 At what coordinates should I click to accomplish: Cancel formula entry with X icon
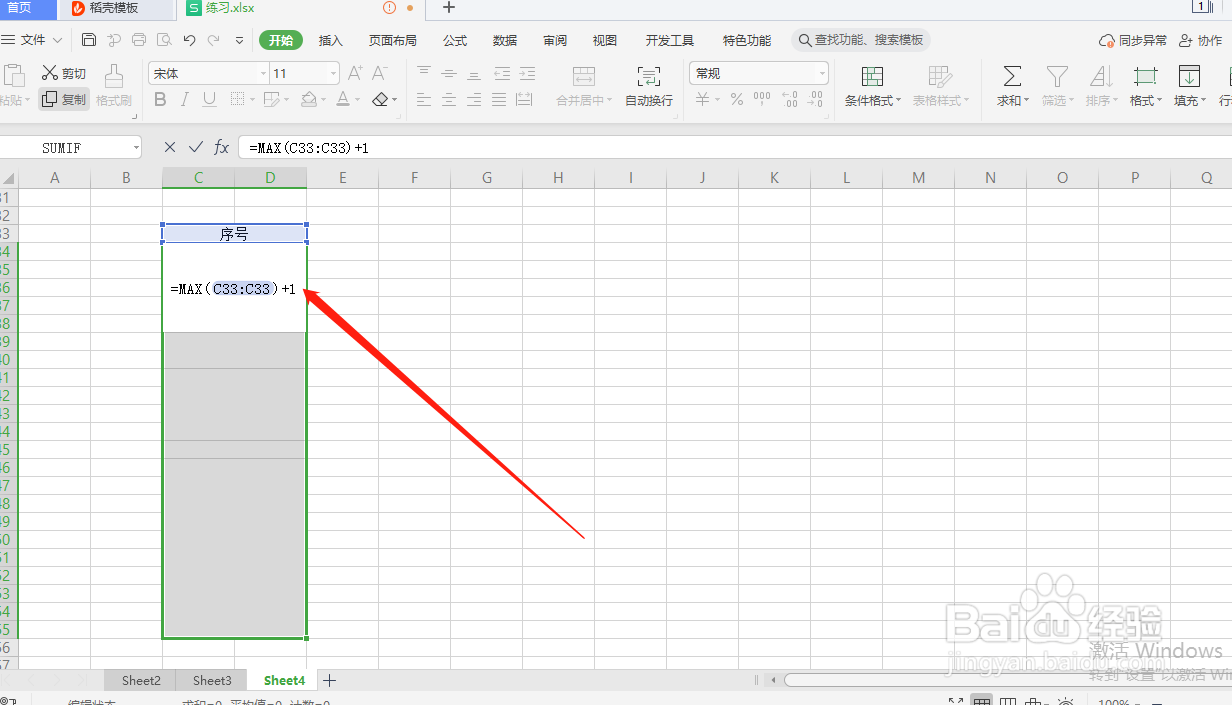pos(170,147)
